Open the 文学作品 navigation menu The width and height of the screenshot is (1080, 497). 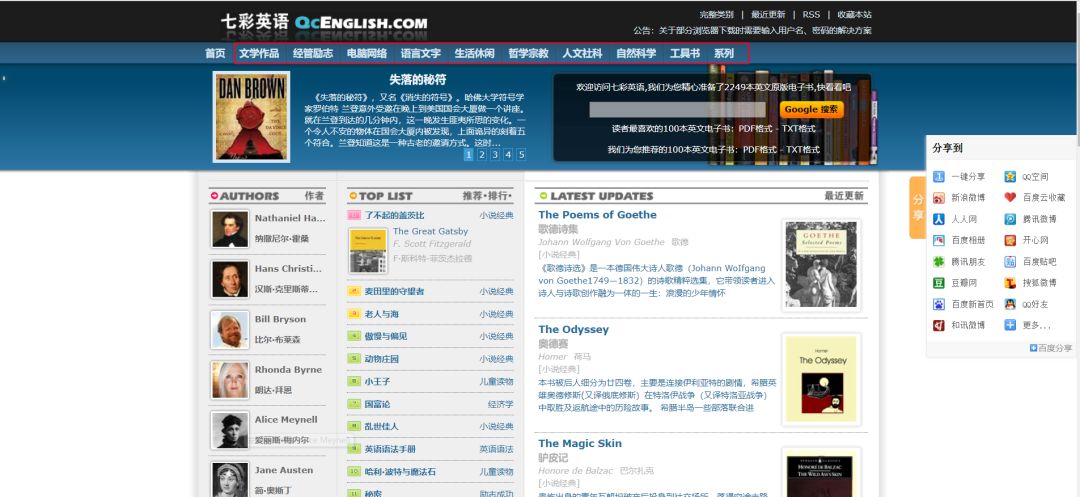pyautogui.click(x=259, y=53)
